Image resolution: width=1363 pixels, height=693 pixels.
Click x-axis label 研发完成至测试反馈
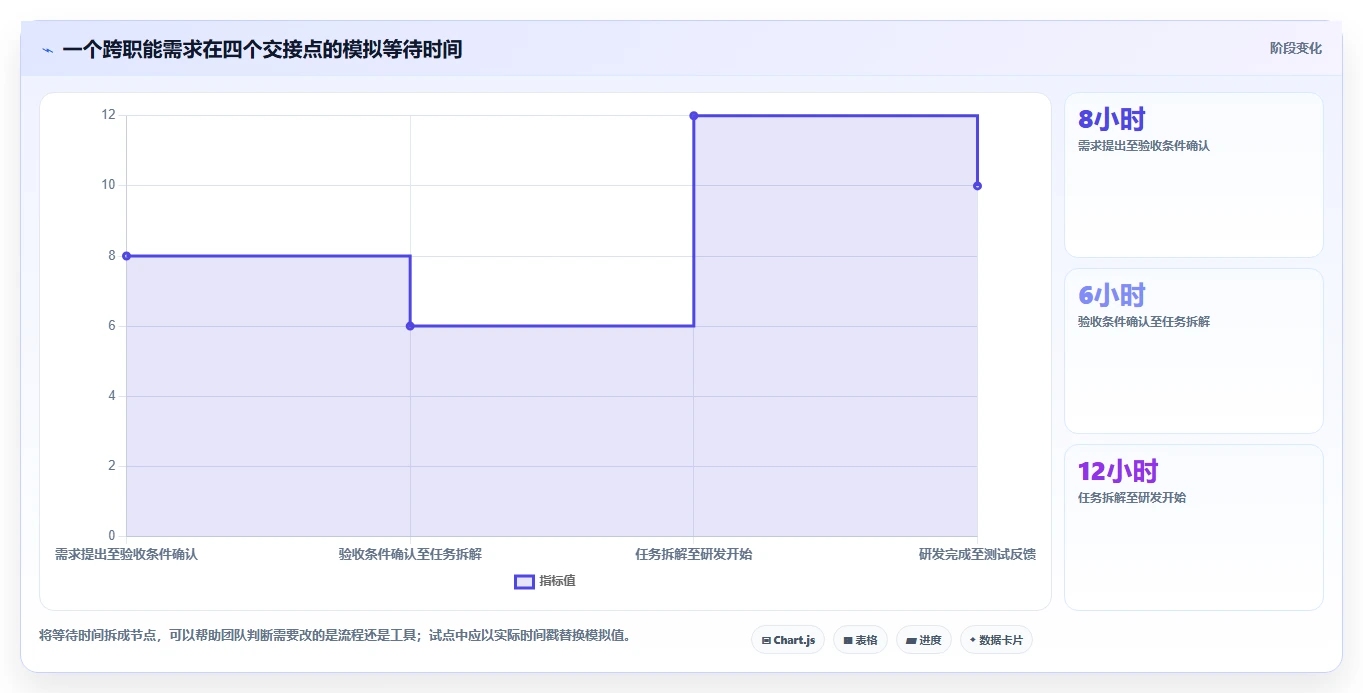pyautogui.click(x=977, y=554)
